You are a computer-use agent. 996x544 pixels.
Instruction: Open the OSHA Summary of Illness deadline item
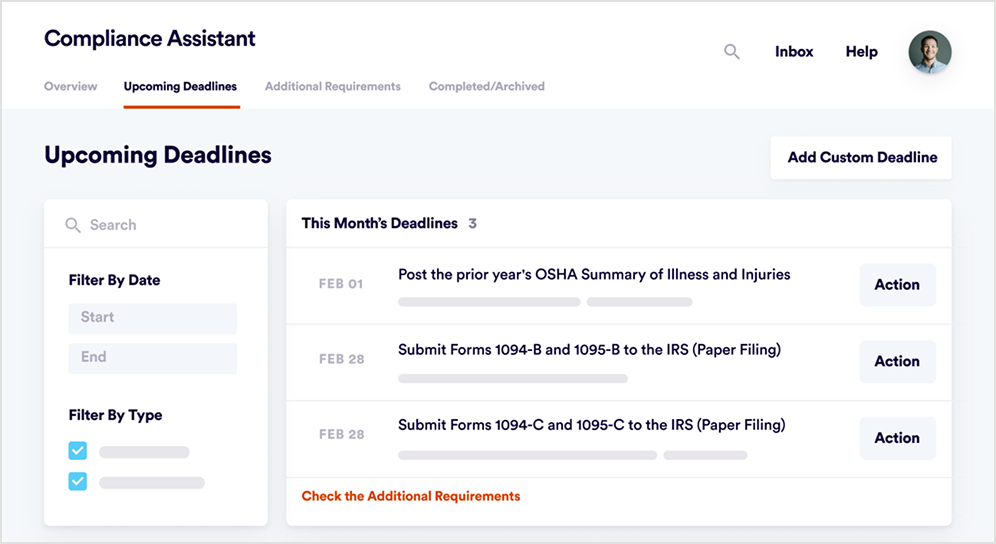[594, 275]
